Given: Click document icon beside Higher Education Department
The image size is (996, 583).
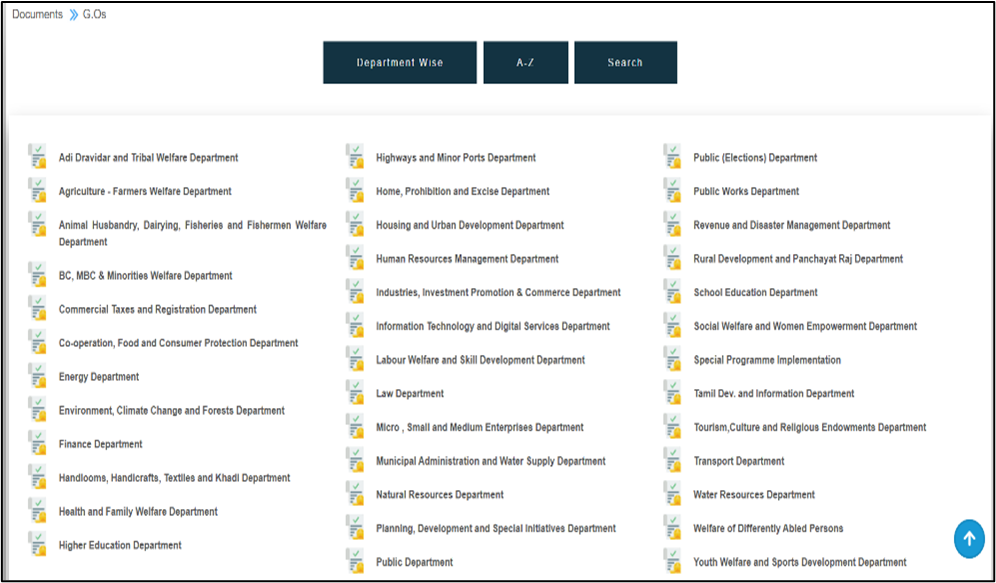Looking at the screenshot, I should (x=37, y=544).
